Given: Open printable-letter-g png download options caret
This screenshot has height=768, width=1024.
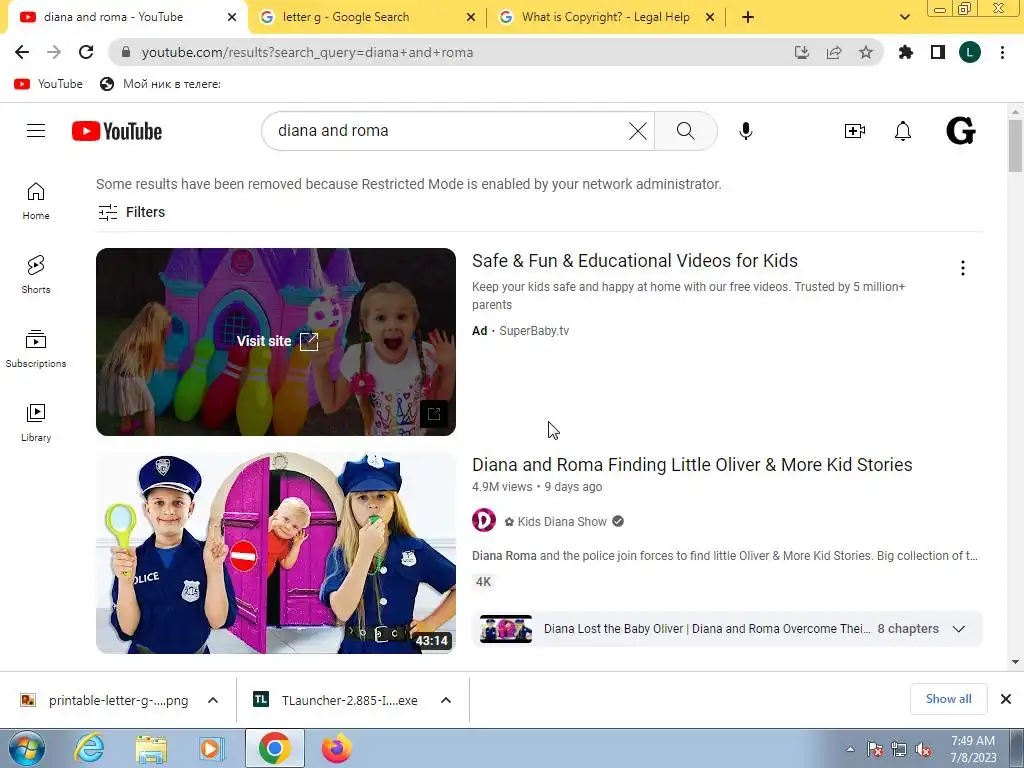Looking at the screenshot, I should 212,700.
